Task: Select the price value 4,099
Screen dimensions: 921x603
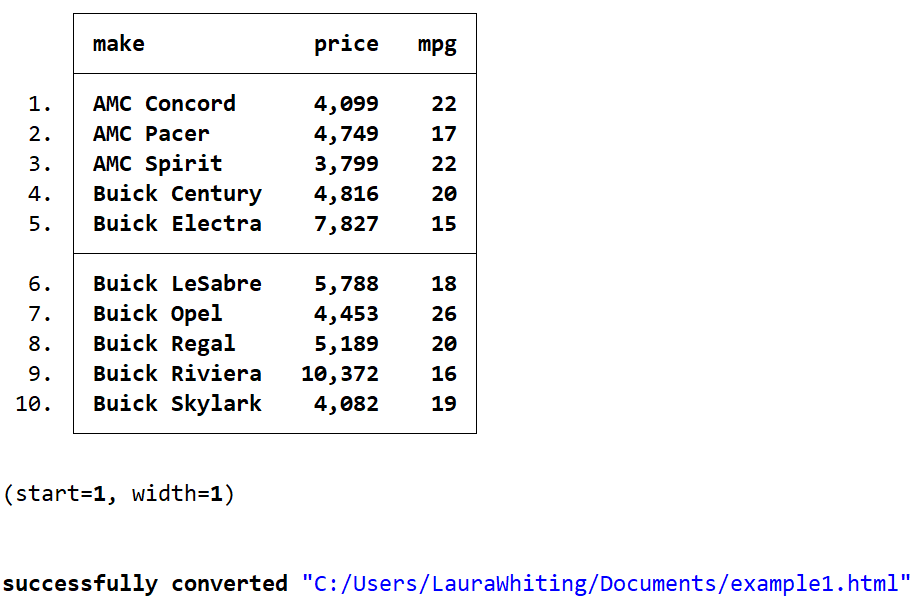Action: (346, 104)
